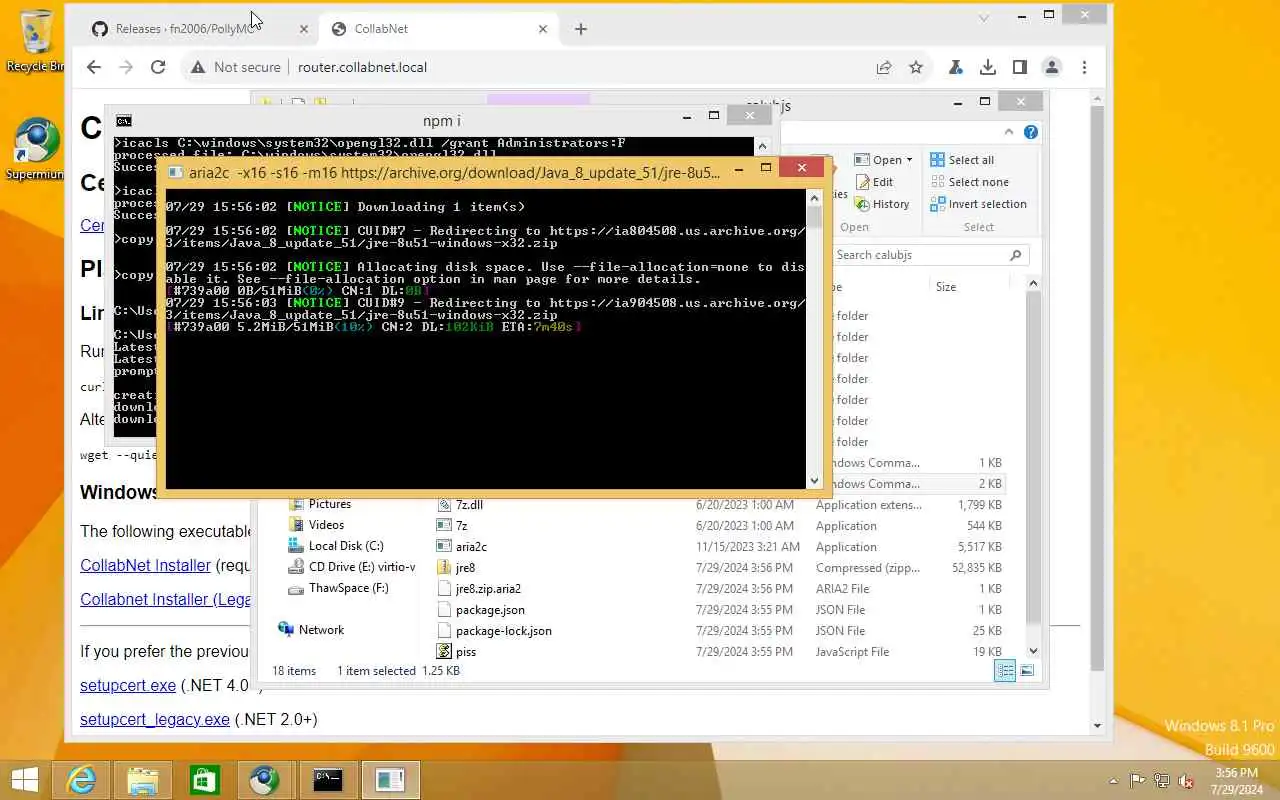
Task: Open the Chrome three-dot menu
Action: click(1084, 67)
